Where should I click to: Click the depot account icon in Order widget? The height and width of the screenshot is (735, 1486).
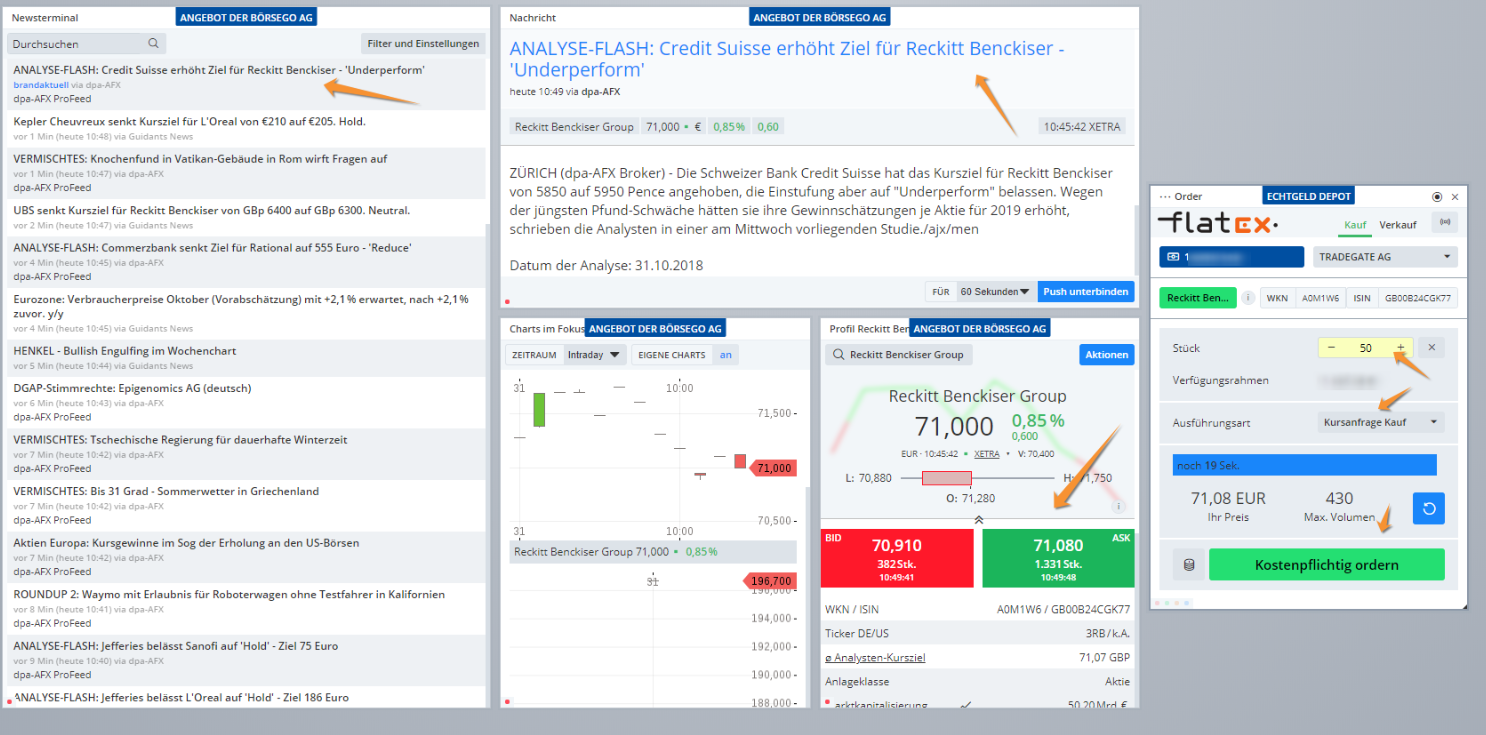pyautogui.click(x=1171, y=257)
